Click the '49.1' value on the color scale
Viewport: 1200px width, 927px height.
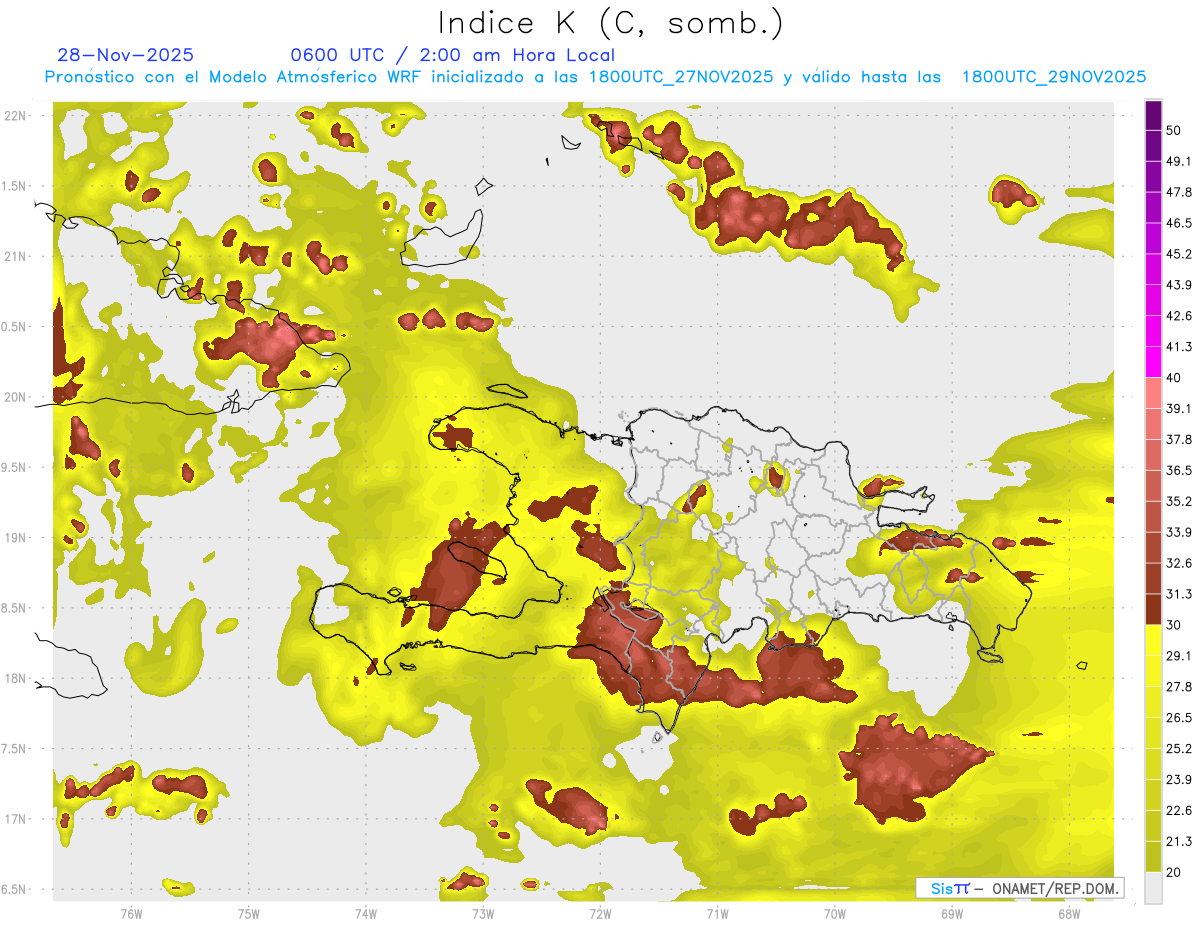1178,161
